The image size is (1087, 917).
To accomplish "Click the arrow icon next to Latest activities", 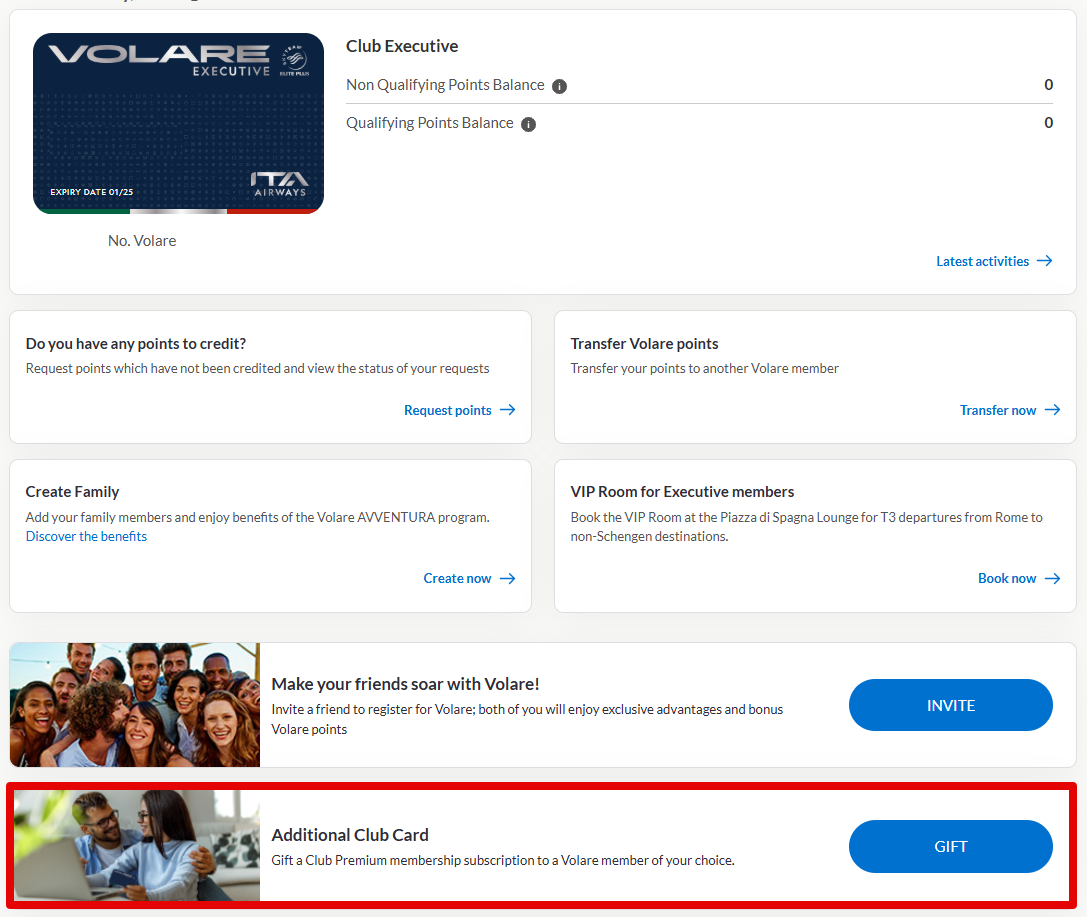I will point(1045,261).
